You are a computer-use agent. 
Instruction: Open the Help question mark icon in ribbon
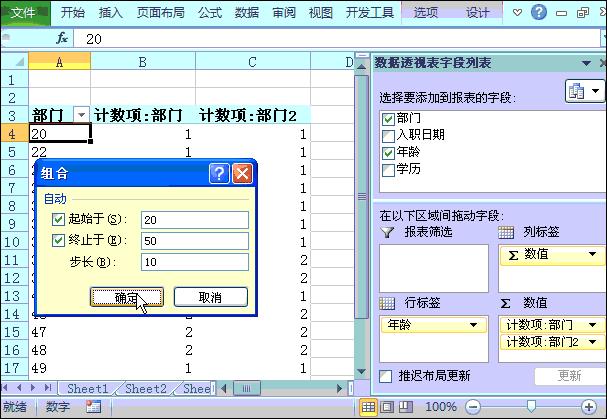tap(538, 12)
